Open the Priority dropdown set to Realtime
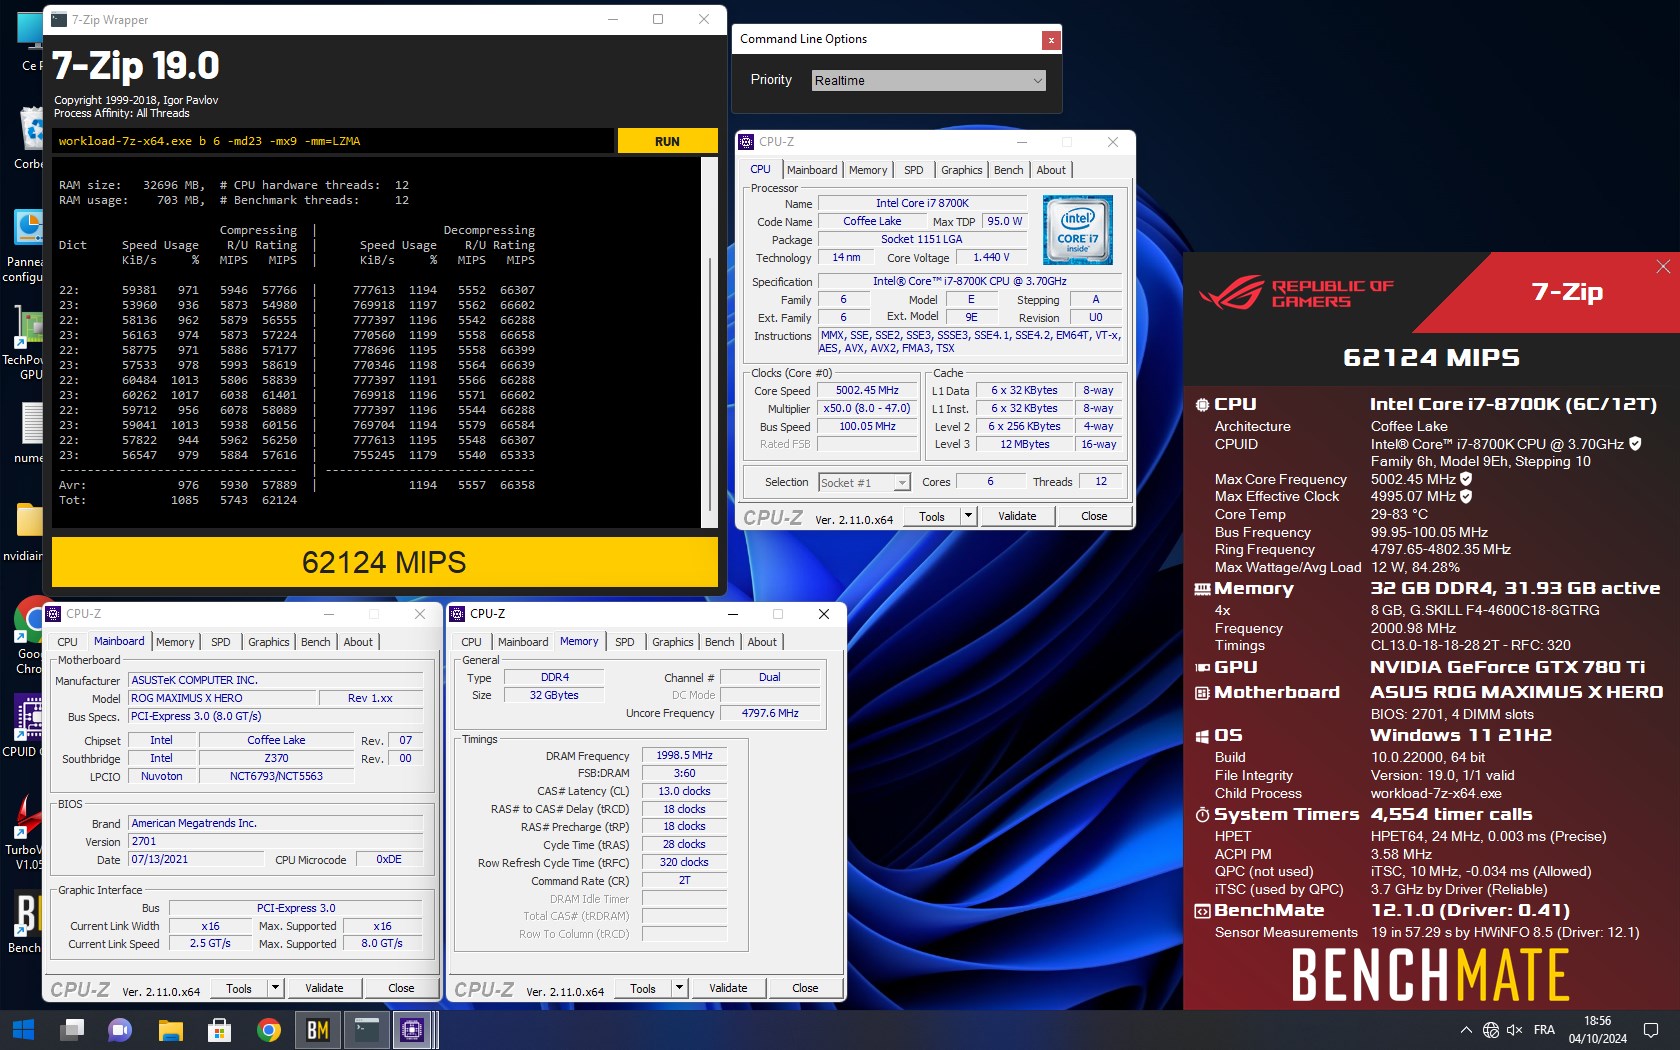This screenshot has height=1050, width=1680. [929, 80]
